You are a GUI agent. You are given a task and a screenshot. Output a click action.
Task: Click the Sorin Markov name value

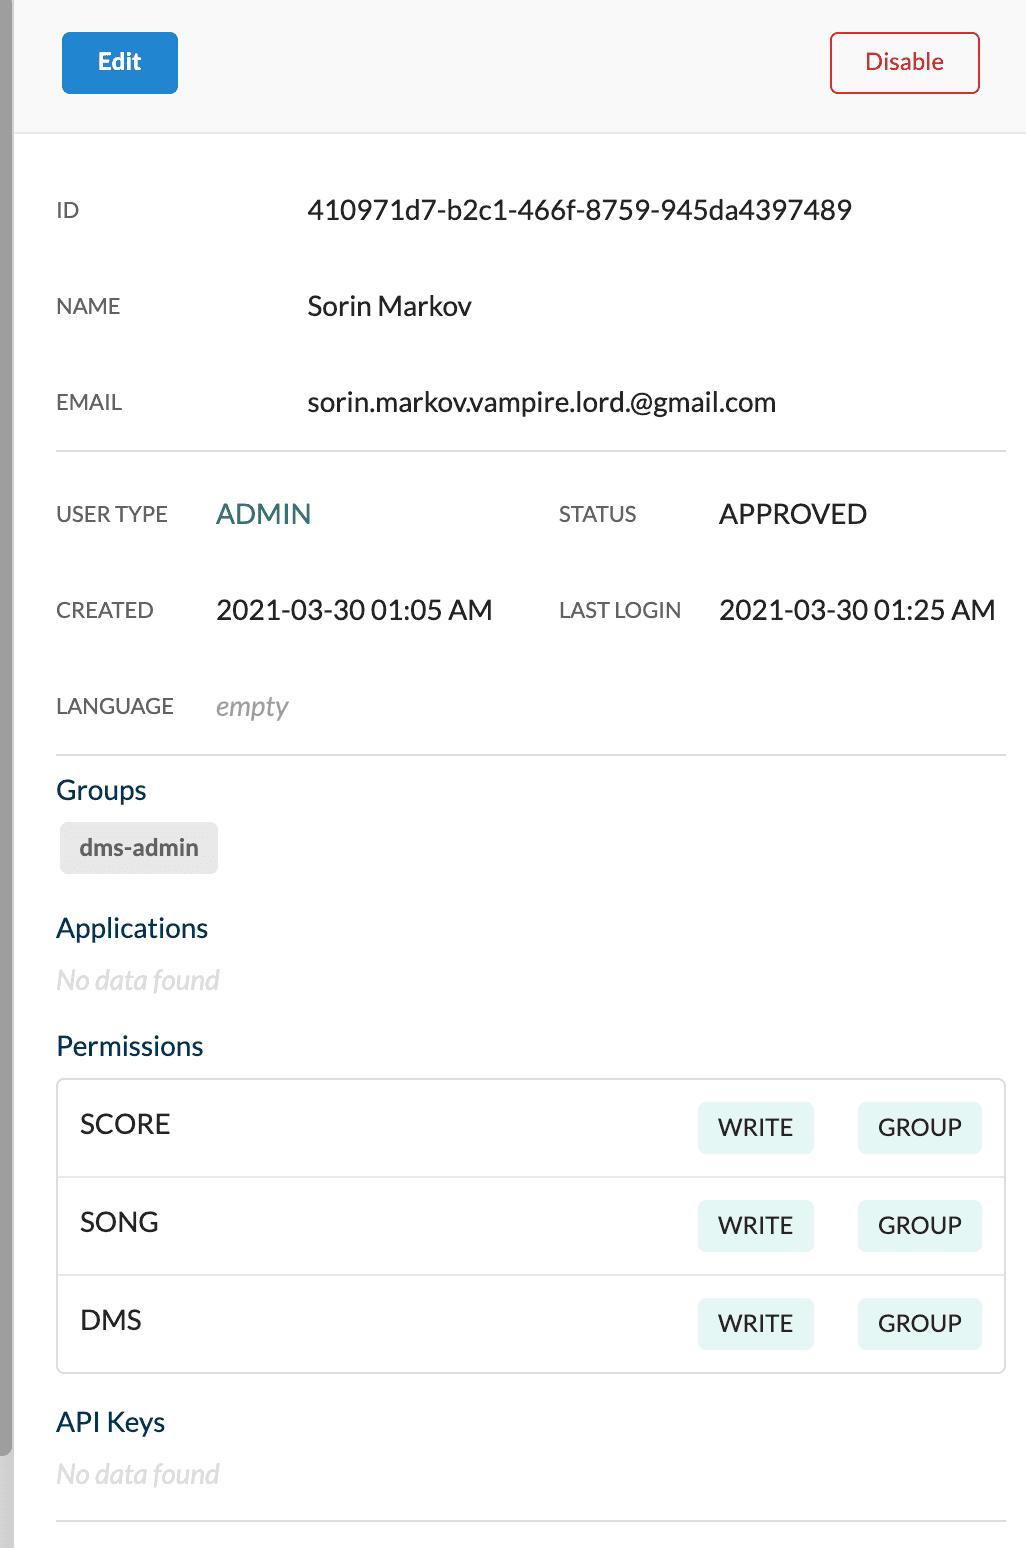pyautogui.click(x=389, y=306)
